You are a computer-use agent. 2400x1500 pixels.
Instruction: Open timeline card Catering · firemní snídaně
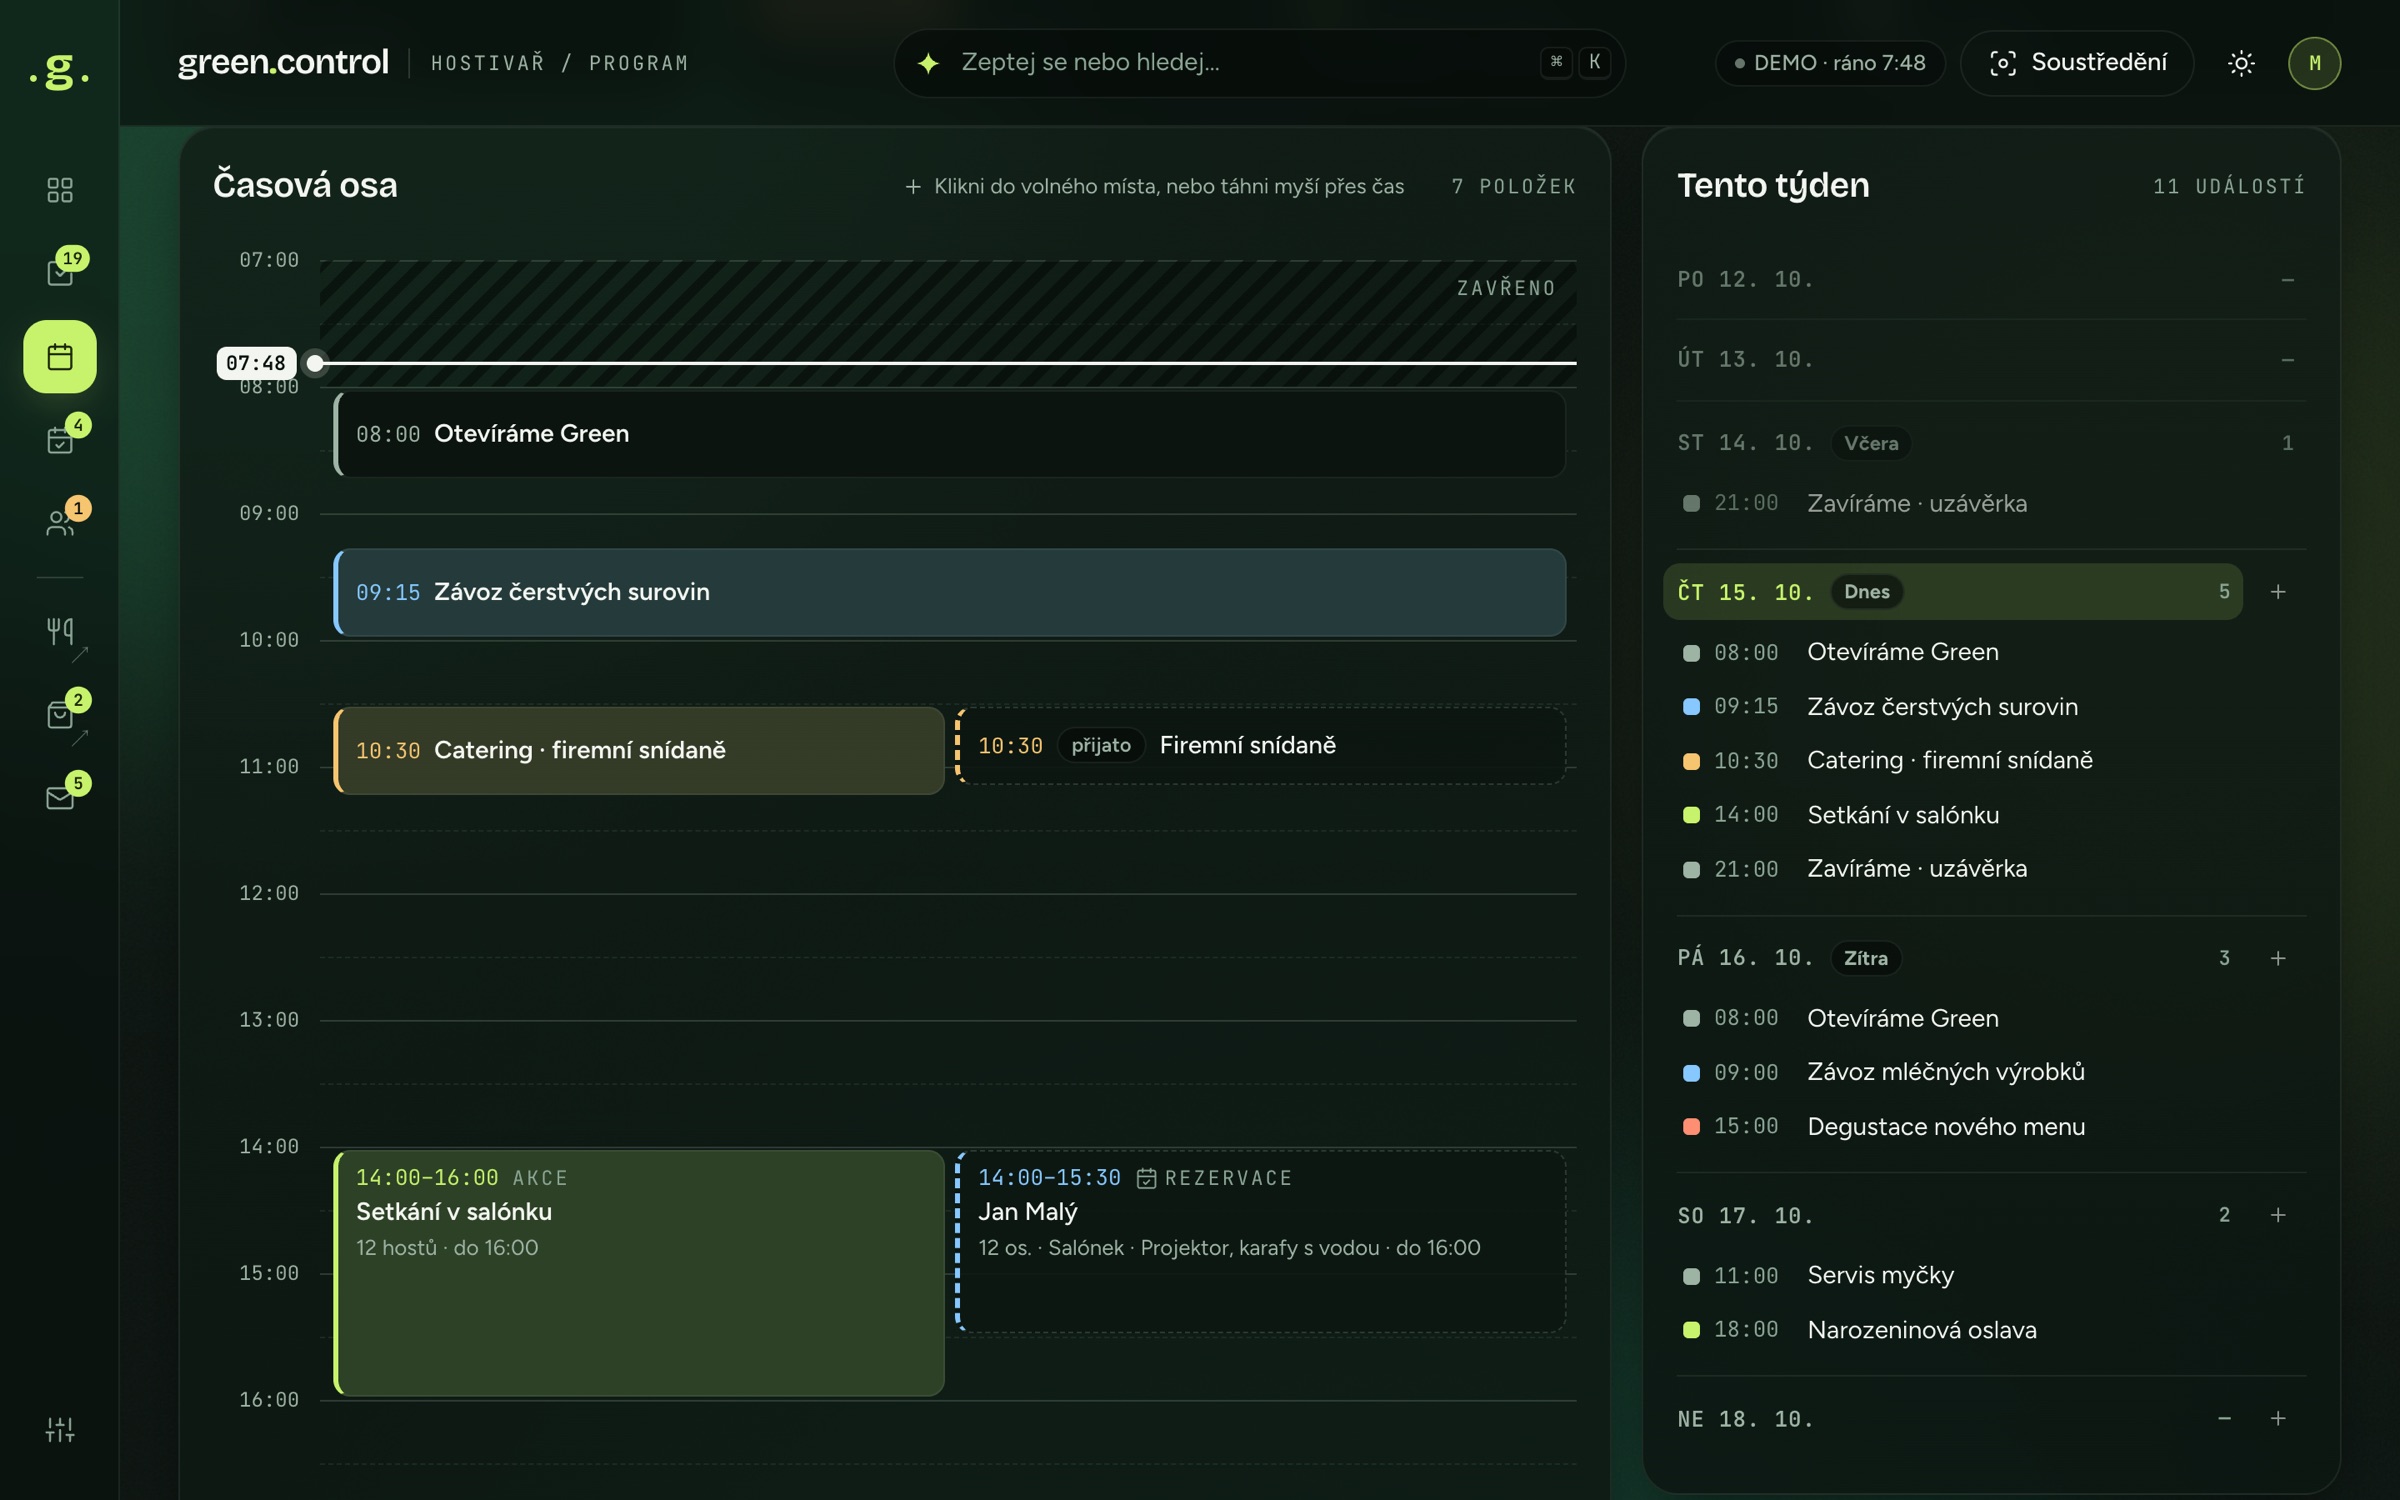tap(639, 750)
